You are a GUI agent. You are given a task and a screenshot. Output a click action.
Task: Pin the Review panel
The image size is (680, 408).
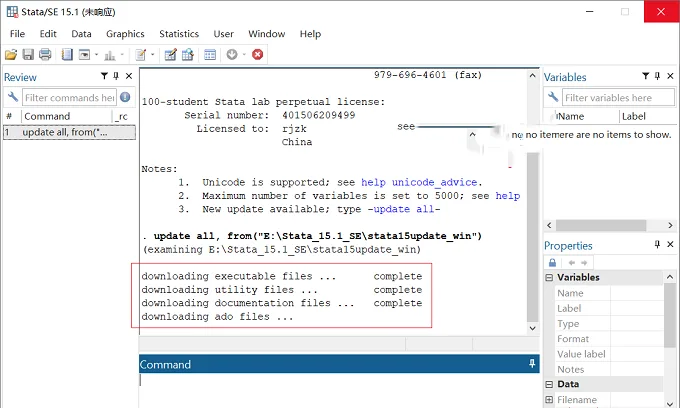pyautogui.click(x=116, y=76)
